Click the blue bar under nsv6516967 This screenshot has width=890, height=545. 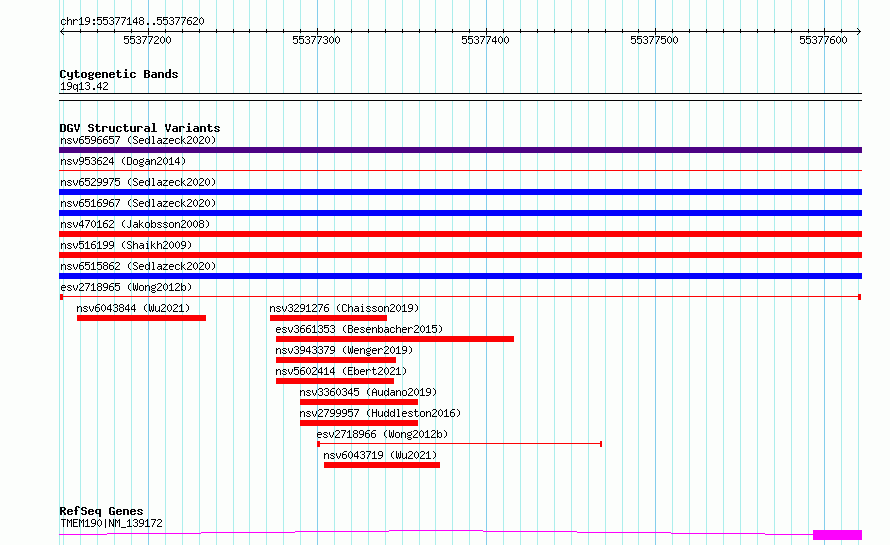460,213
